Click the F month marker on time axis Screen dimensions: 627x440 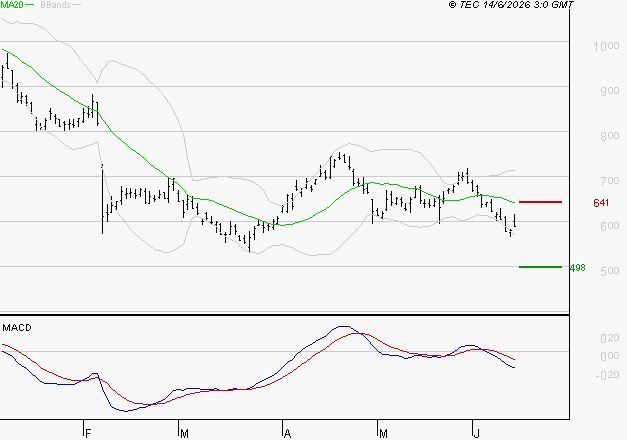88,434
